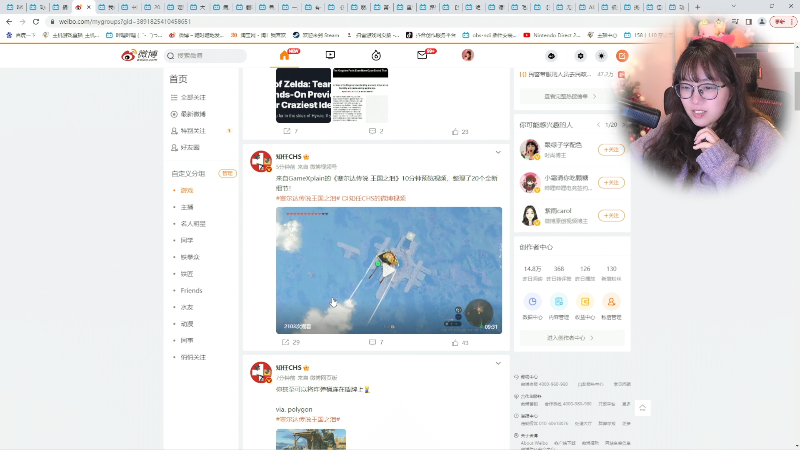800x450 pixels.
Task: Like the Zelda preview post with 23 likes
Action: pos(460,131)
